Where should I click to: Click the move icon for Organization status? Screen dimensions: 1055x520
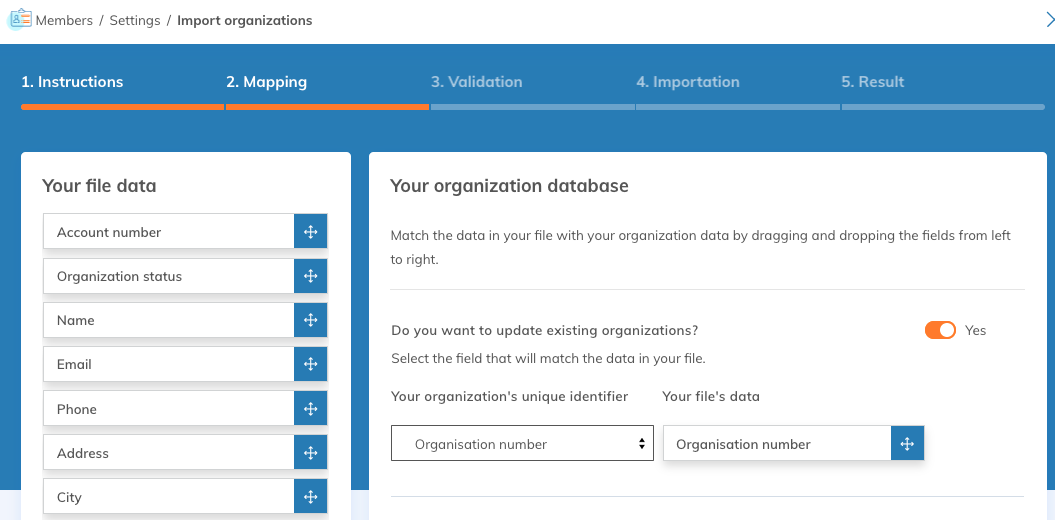tap(310, 276)
